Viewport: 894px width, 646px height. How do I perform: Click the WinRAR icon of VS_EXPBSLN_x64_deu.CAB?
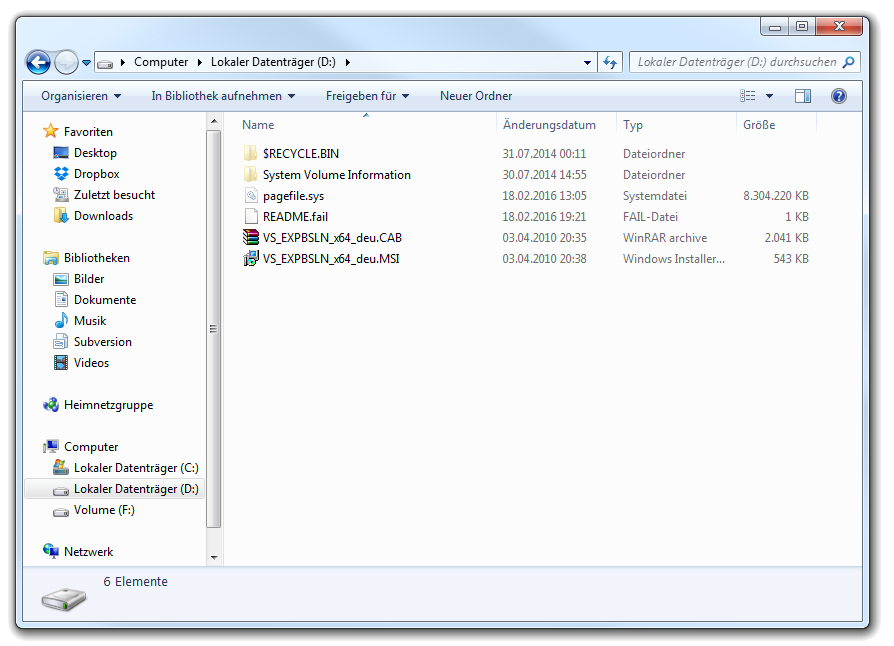pos(251,238)
